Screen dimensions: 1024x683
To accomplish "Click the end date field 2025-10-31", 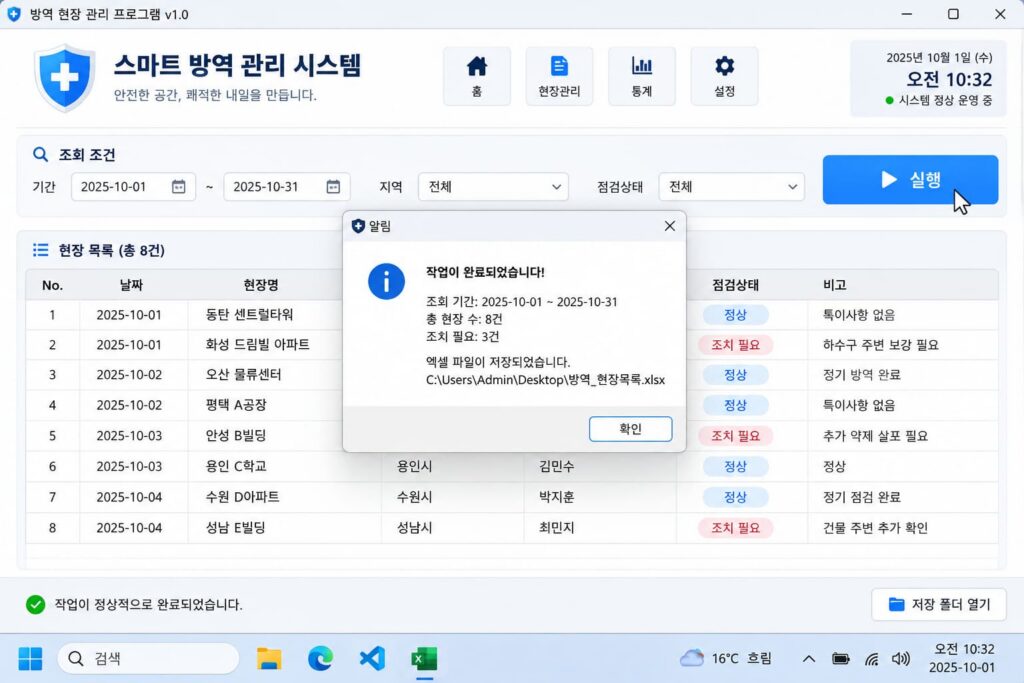I will tap(287, 187).
